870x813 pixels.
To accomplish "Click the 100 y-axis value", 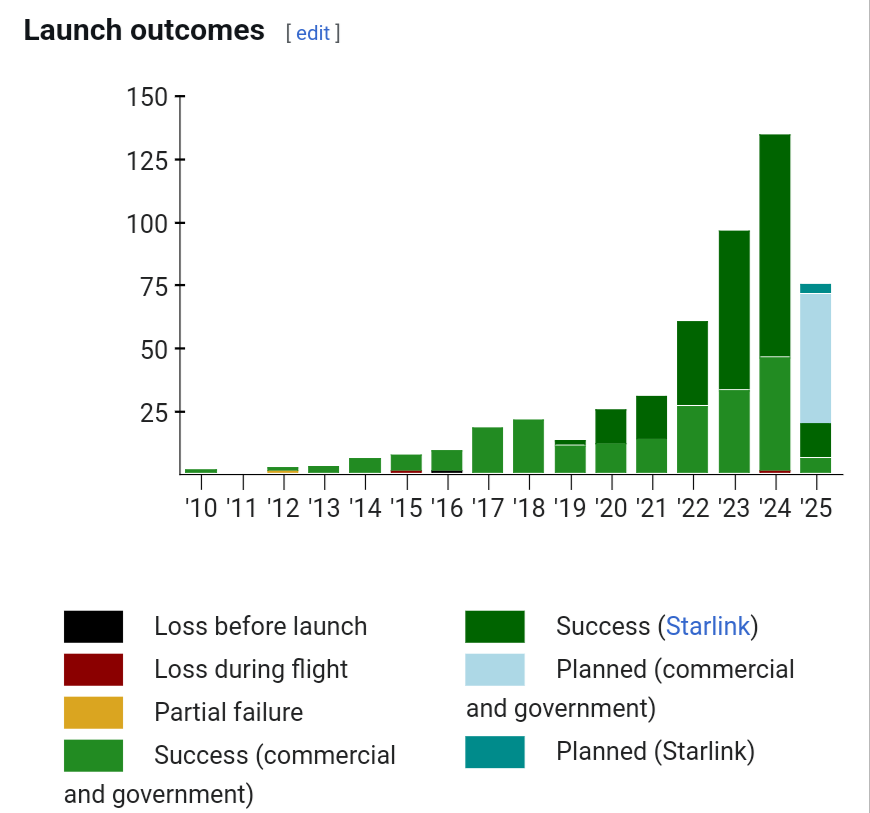I will pyautogui.click(x=147, y=224).
